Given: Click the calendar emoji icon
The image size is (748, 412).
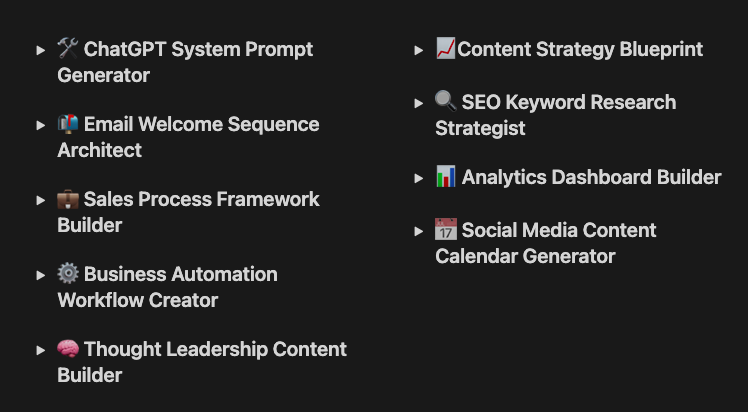Looking at the screenshot, I should (x=446, y=229).
